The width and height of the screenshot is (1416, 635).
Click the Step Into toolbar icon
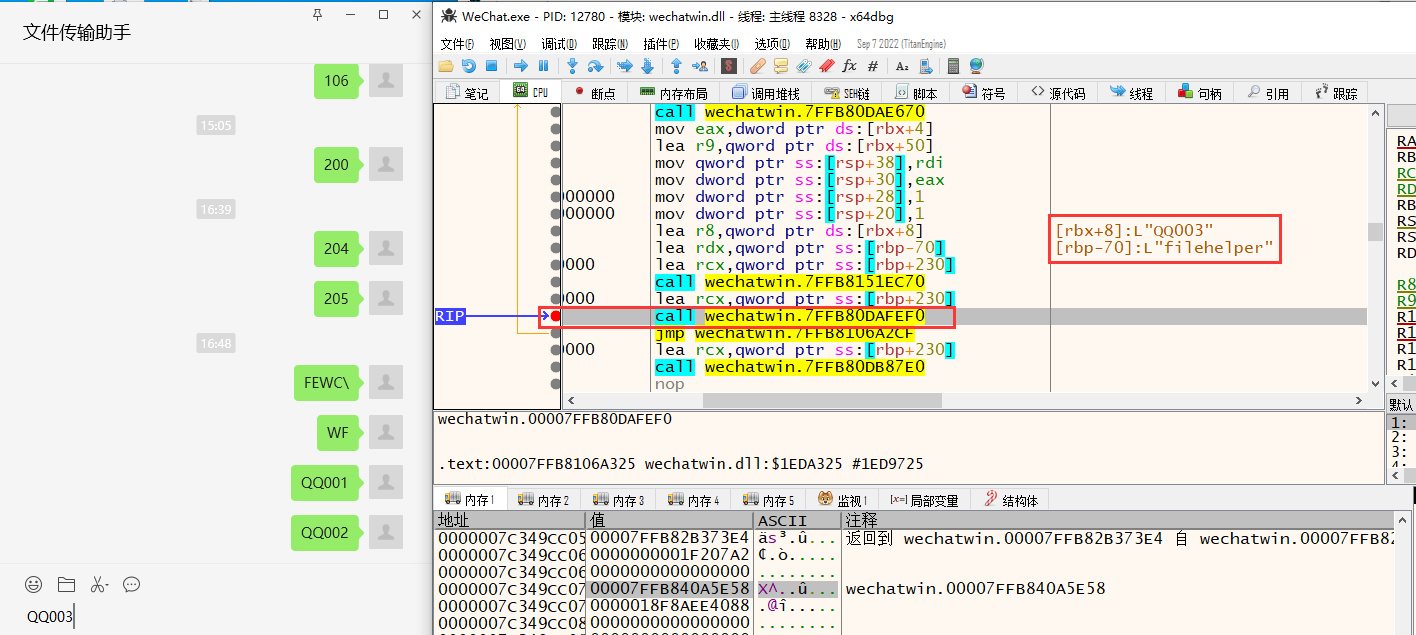pyautogui.click(x=572, y=66)
